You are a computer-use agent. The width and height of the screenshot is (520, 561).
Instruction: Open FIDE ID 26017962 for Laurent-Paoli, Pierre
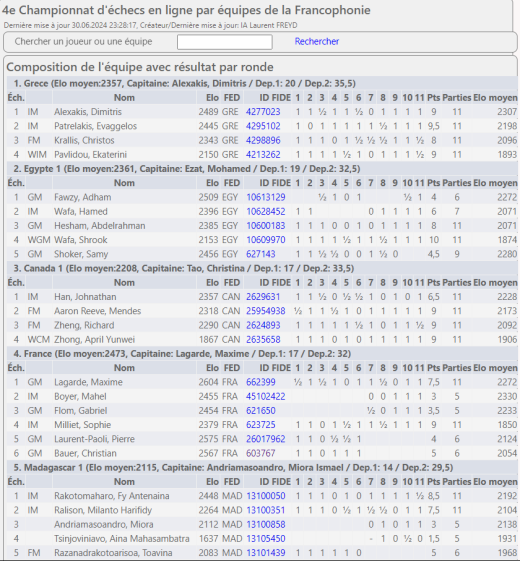coord(266,439)
